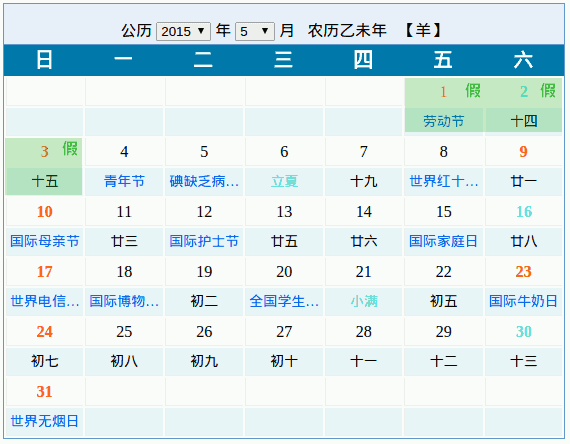Select Sunday date 10
The image size is (570, 444).
click(45, 212)
